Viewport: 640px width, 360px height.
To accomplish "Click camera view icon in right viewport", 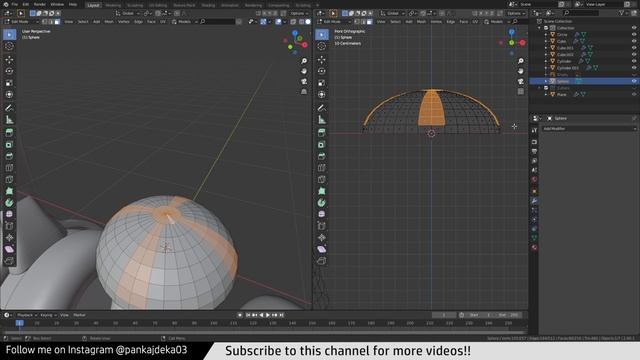I will (521, 81).
